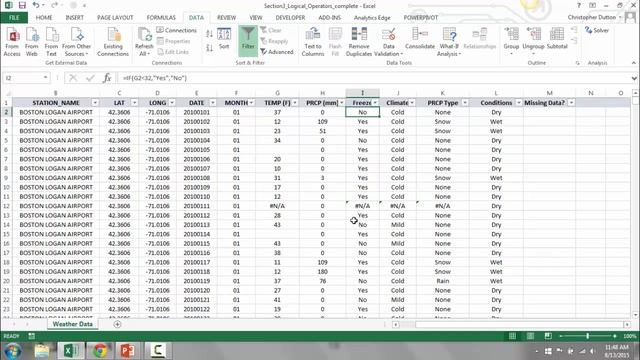Screen dimensions: 640x360
Task: Import data From Text
Action: point(51,42)
